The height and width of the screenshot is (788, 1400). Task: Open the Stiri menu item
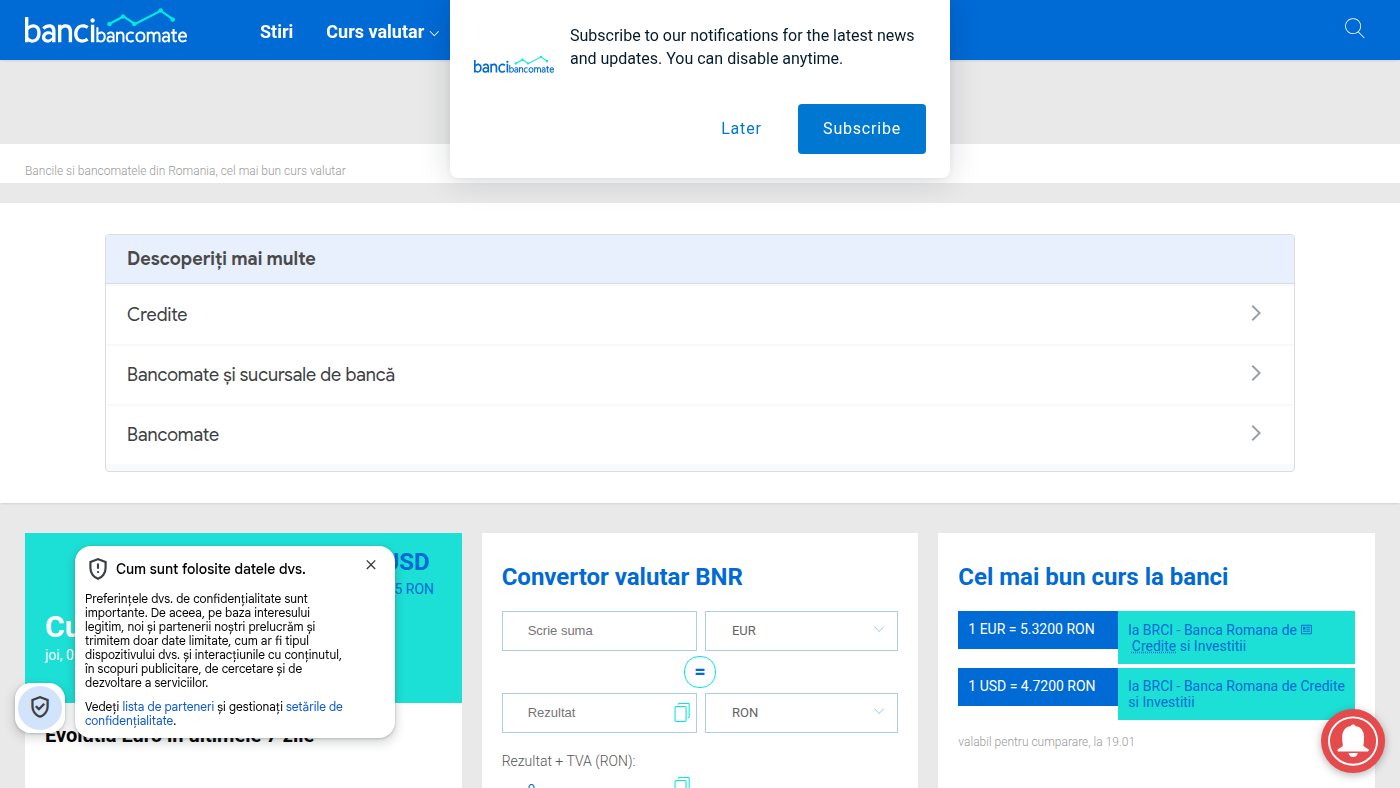tap(276, 32)
